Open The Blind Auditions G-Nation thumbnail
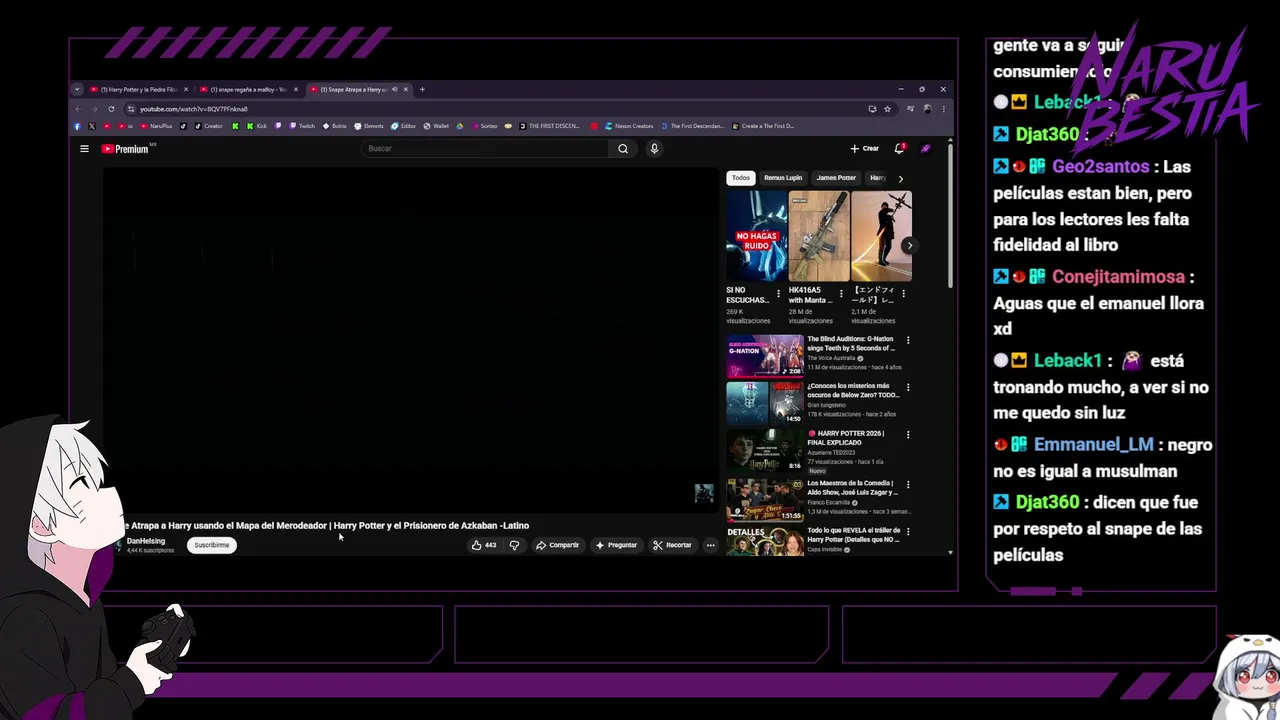Screen dimensions: 1280x720 765,356
